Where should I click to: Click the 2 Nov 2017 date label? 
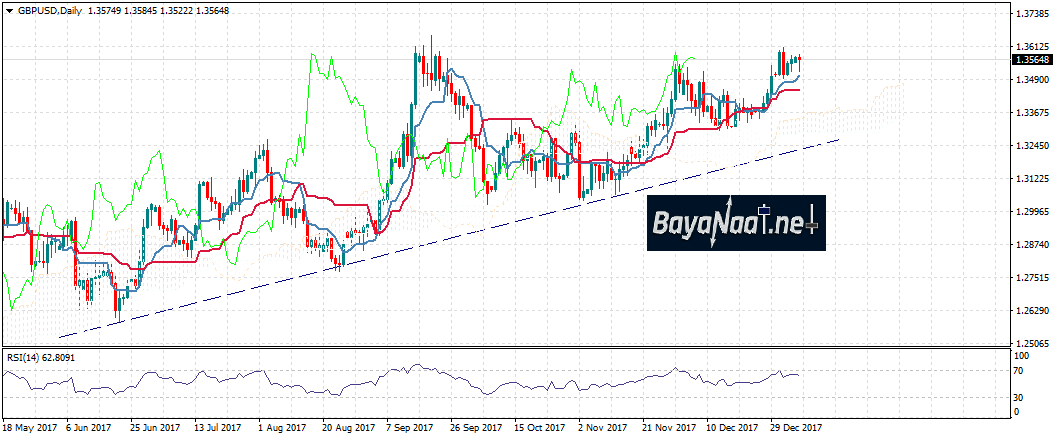coord(605,427)
